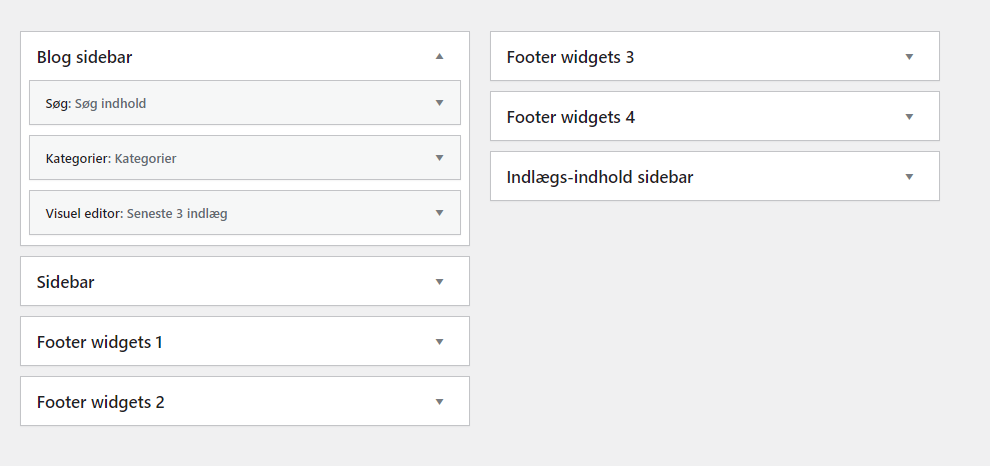Open the Visuel editor: Seneste 3 indlæg widget
Viewport: 990px width, 466px height.
click(x=137, y=213)
